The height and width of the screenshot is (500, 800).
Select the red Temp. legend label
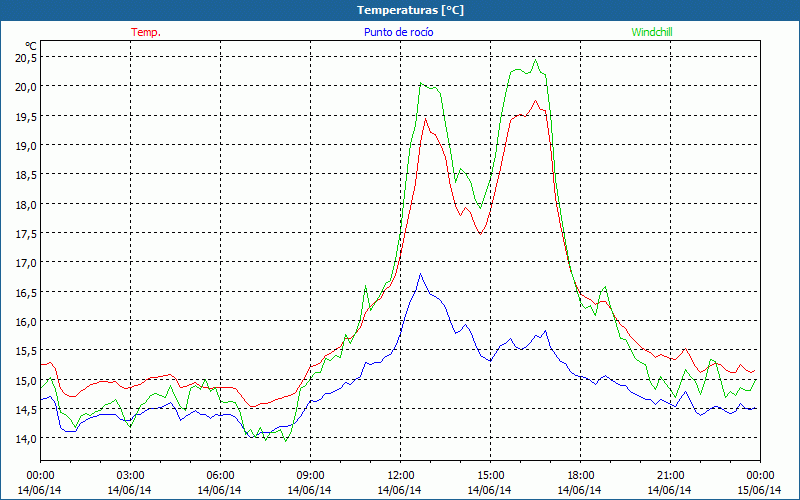click(x=146, y=32)
